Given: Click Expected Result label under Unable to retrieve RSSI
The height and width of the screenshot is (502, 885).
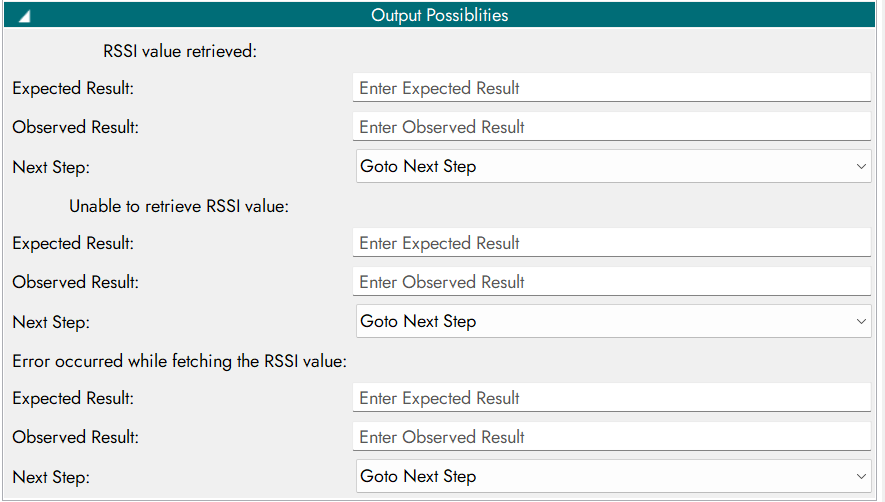Looking at the screenshot, I should (x=73, y=243).
